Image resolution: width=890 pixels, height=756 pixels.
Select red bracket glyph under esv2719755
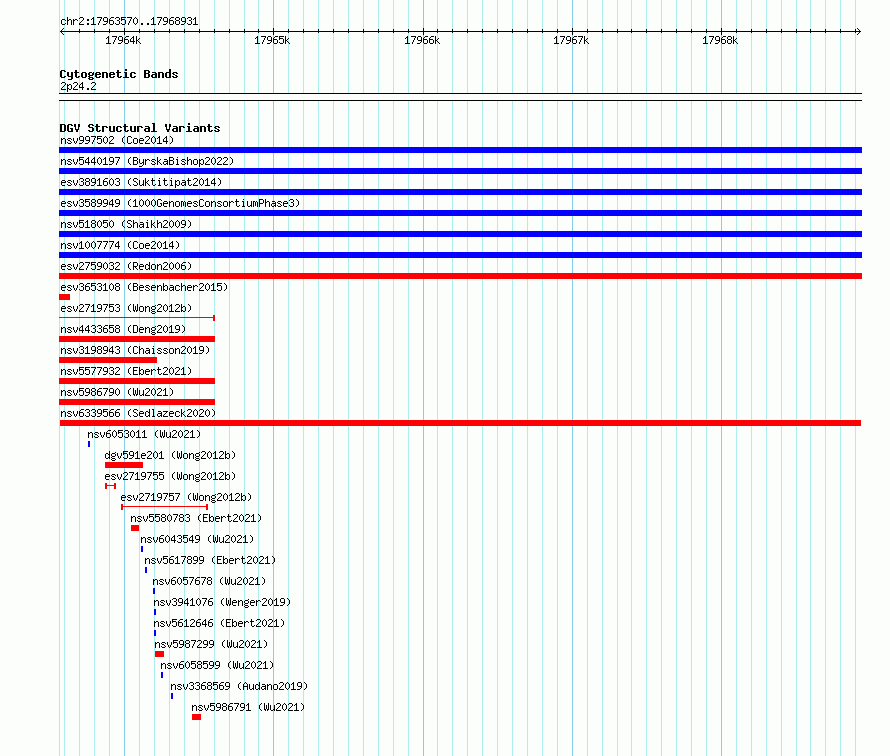(x=111, y=486)
